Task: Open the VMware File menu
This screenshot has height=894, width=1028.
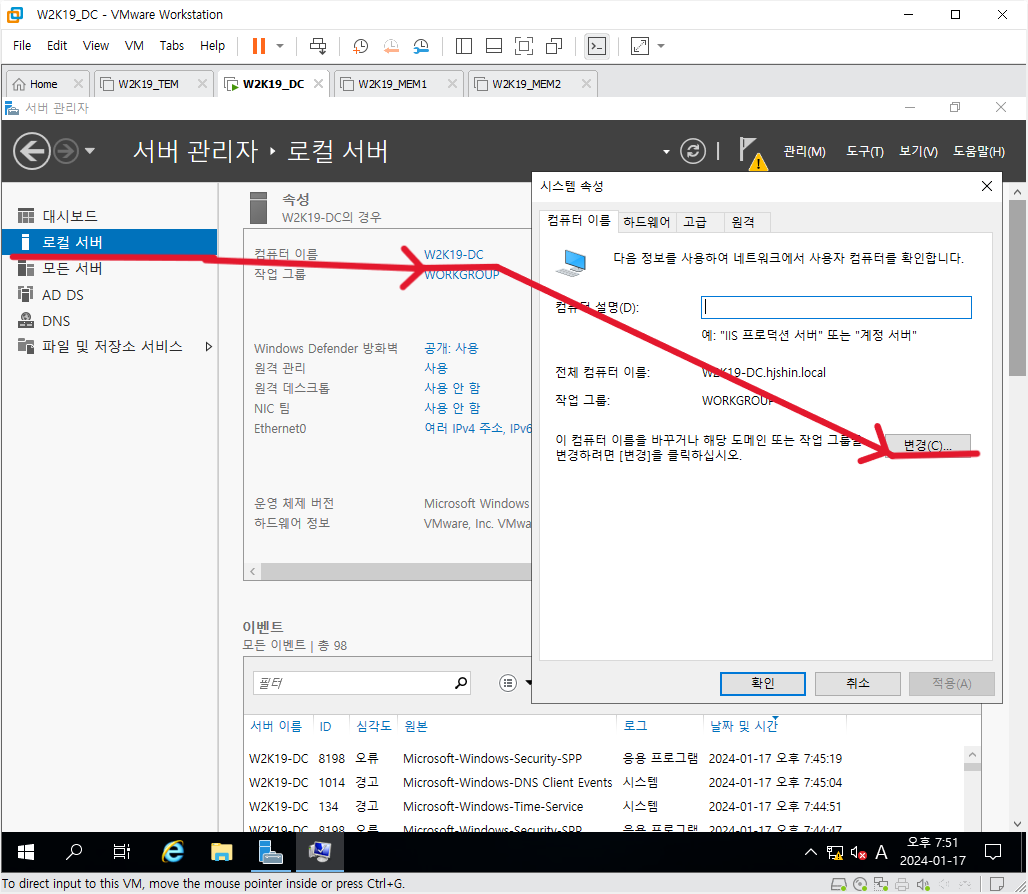Action: pos(22,46)
